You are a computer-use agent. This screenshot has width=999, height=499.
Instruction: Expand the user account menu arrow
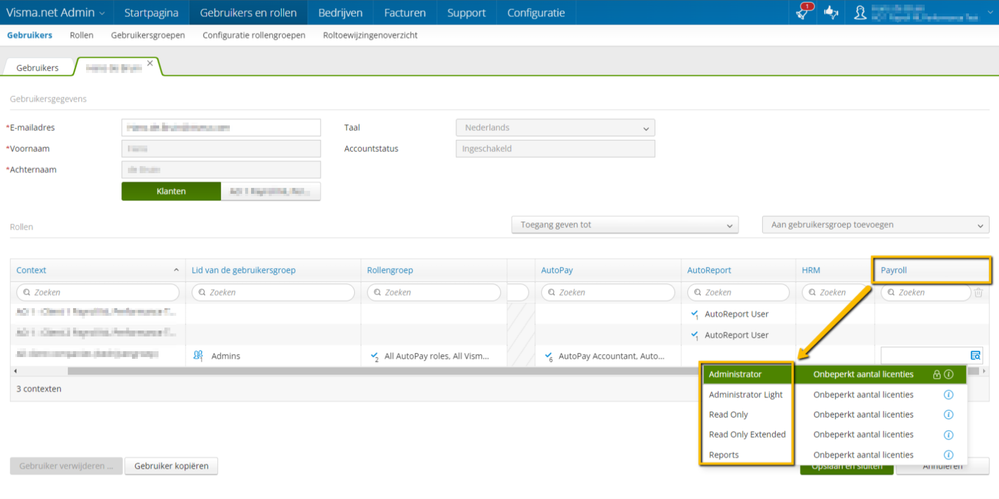click(x=989, y=13)
